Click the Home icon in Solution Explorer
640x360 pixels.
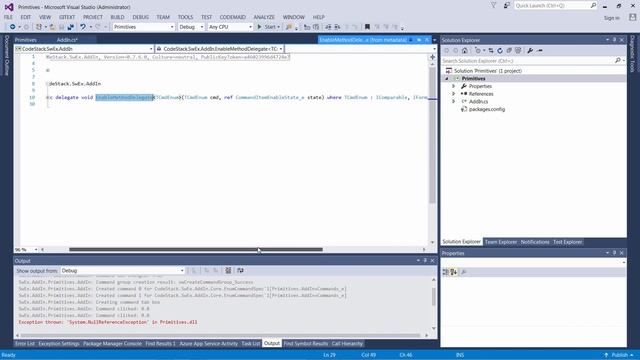point(465,51)
